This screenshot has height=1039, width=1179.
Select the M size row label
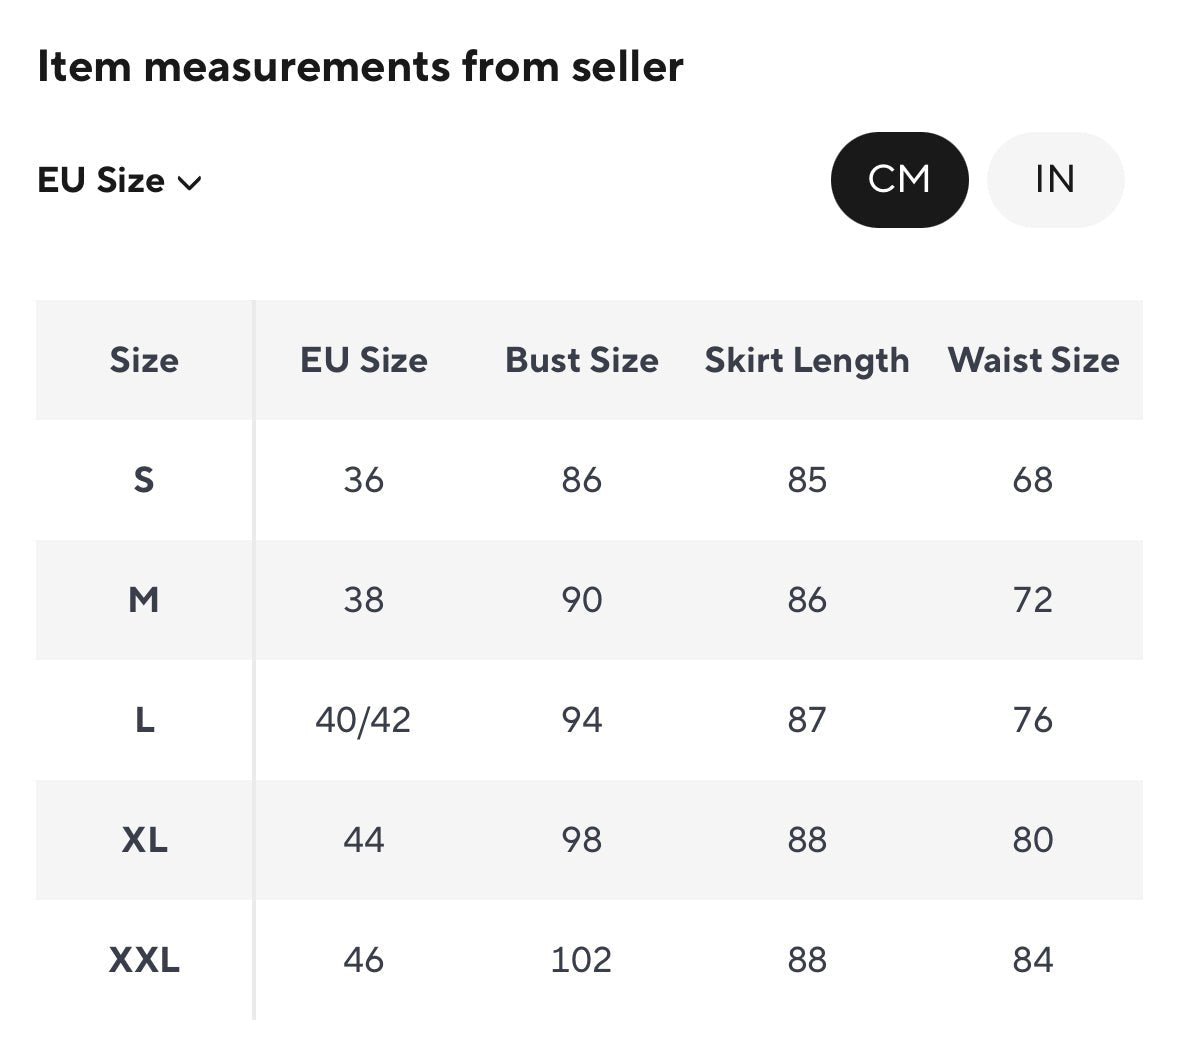(x=144, y=600)
